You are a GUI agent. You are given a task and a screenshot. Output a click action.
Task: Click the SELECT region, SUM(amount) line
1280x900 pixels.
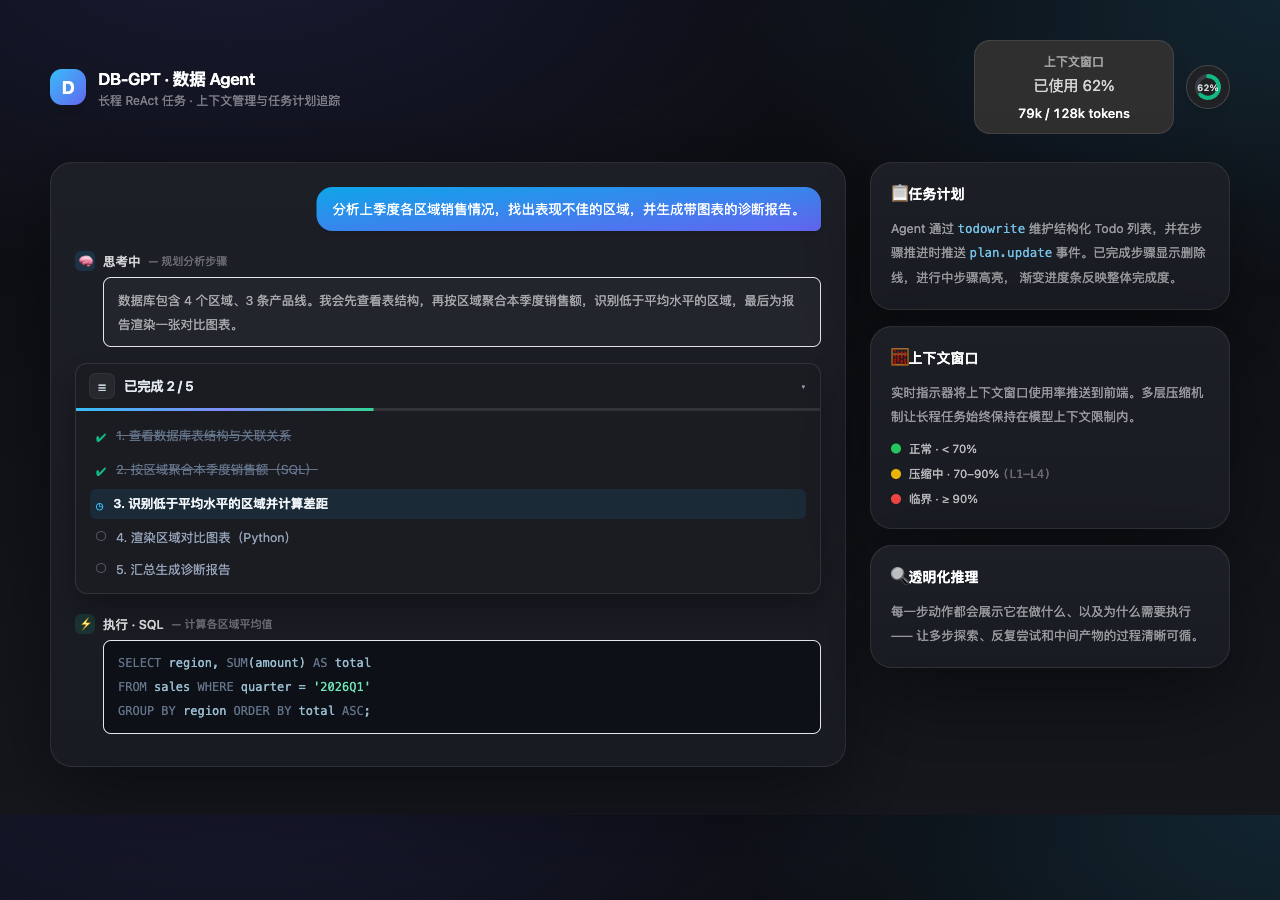[x=244, y=663]
